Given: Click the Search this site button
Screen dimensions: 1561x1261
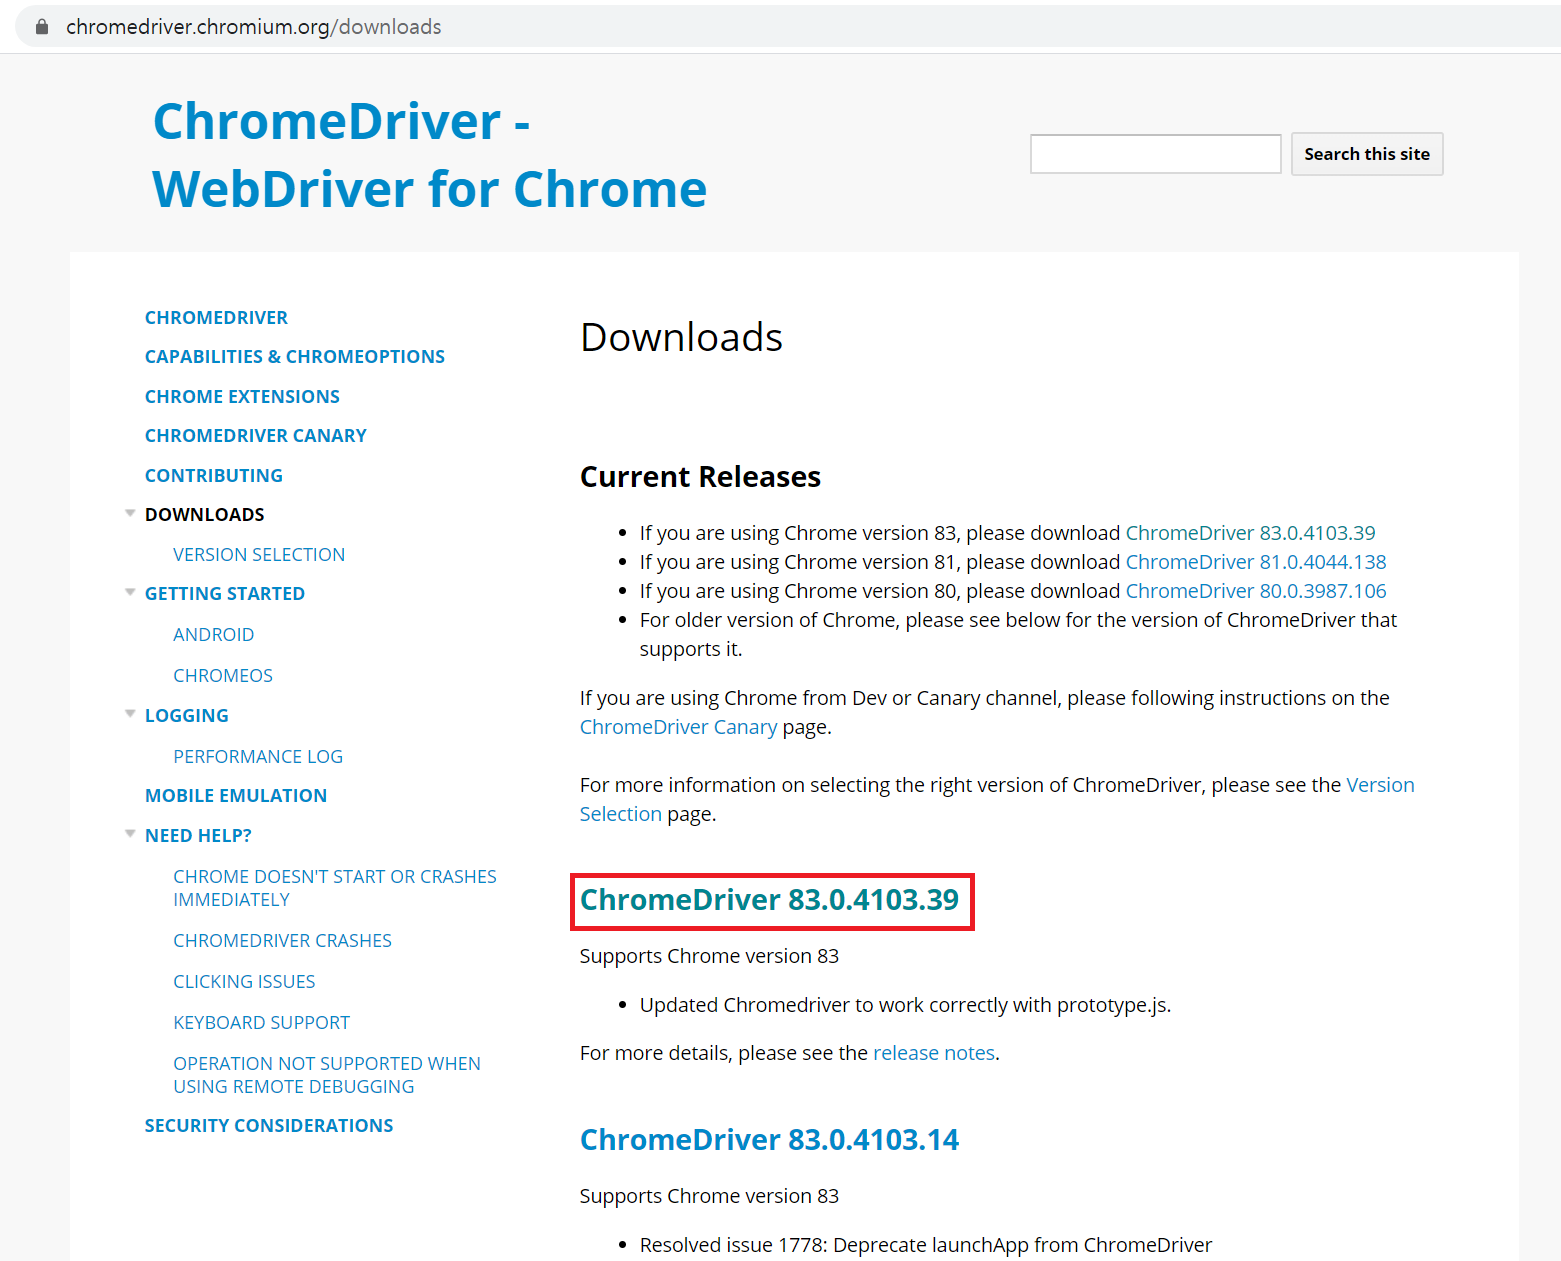Looking at the screenshot, I should (1366, 154).
